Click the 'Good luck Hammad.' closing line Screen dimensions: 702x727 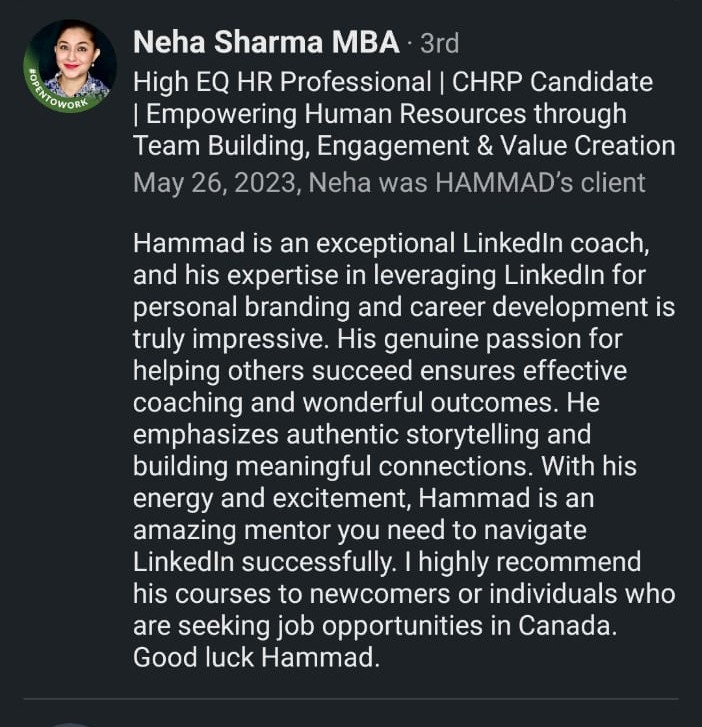256,657
